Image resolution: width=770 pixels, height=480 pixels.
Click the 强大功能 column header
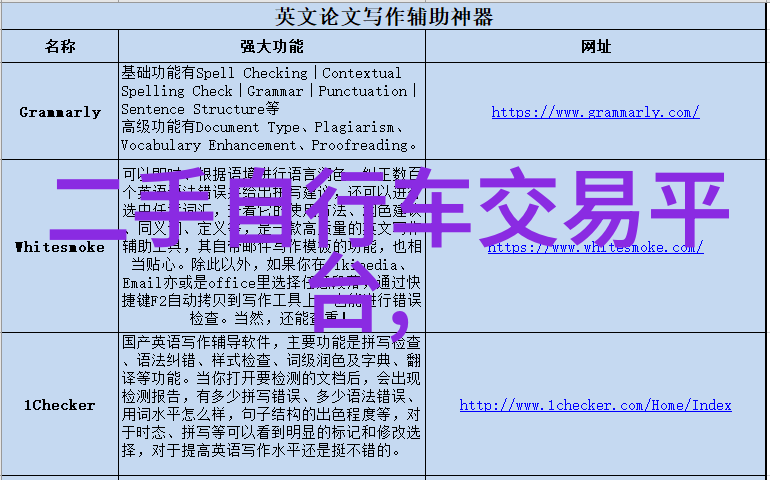pyautogui.click(x=272, y=47)
